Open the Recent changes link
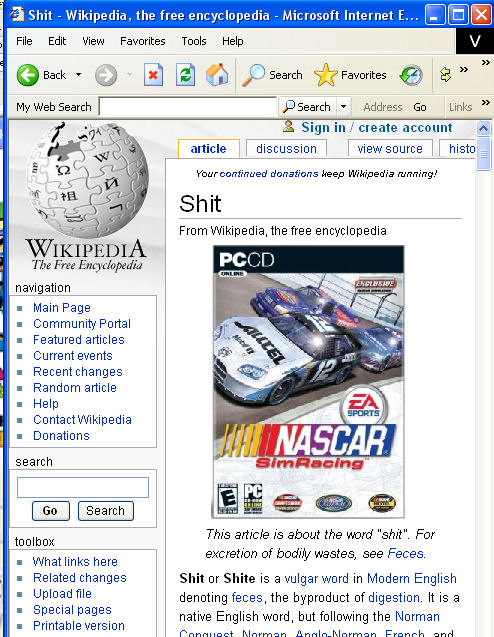 (x=78, y=372)
